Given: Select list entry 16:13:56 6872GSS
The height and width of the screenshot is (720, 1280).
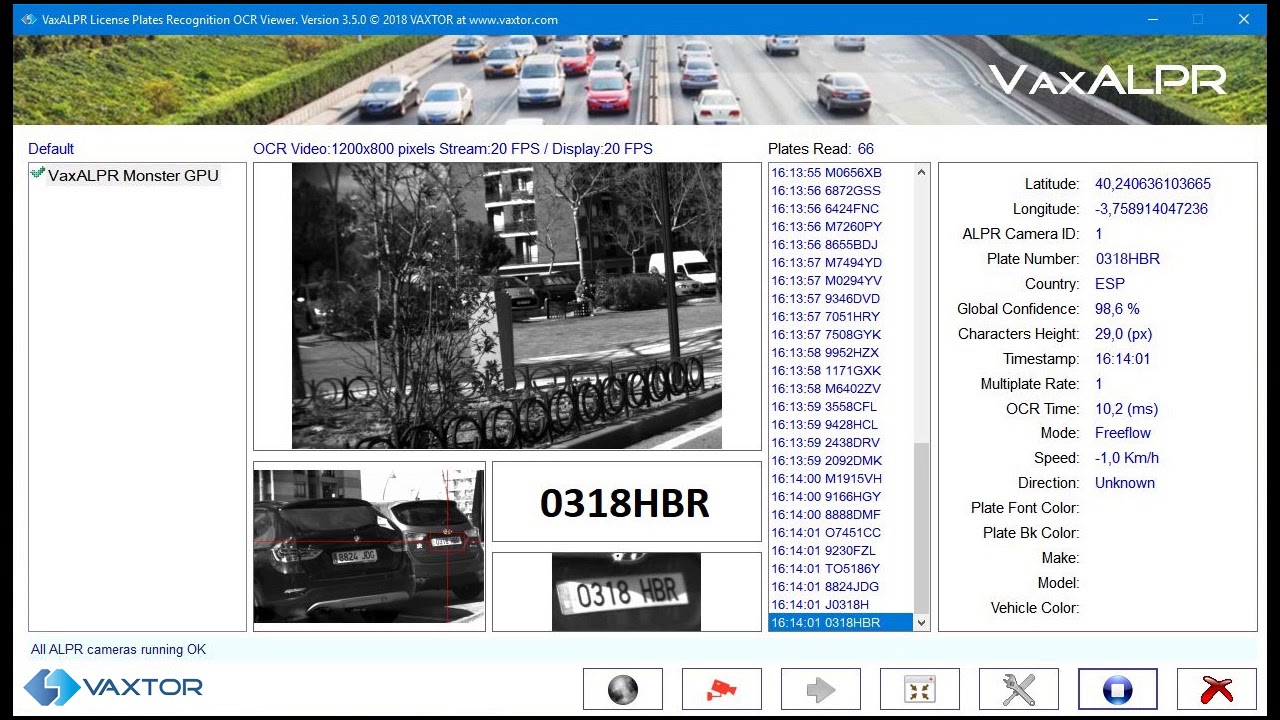Looking at the screenshot, I should tap(841, 190).
